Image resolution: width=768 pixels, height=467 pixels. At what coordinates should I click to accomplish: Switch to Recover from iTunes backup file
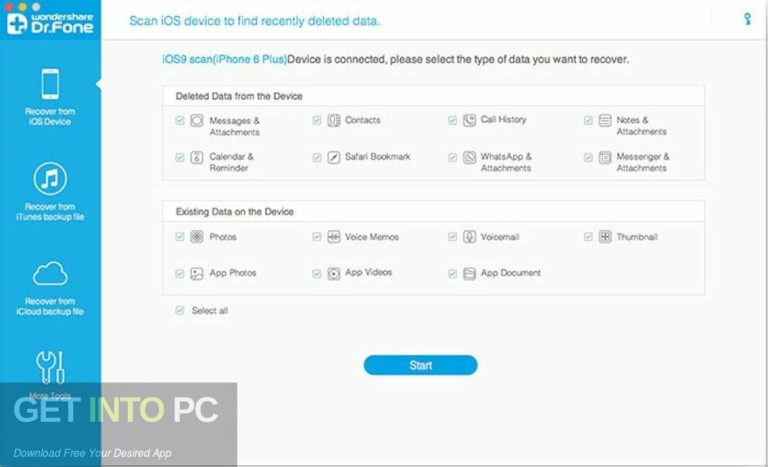click(x=50, y=193)
